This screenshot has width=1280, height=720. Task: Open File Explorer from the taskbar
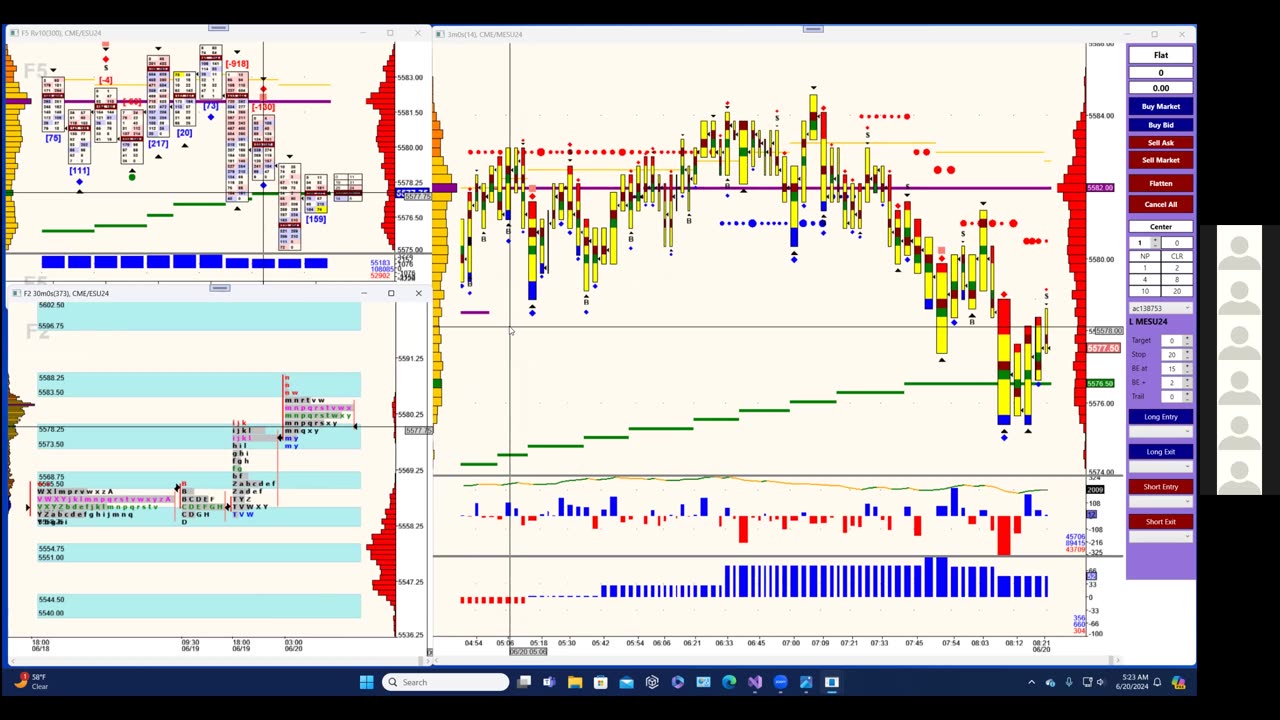(x=575, y=682)
